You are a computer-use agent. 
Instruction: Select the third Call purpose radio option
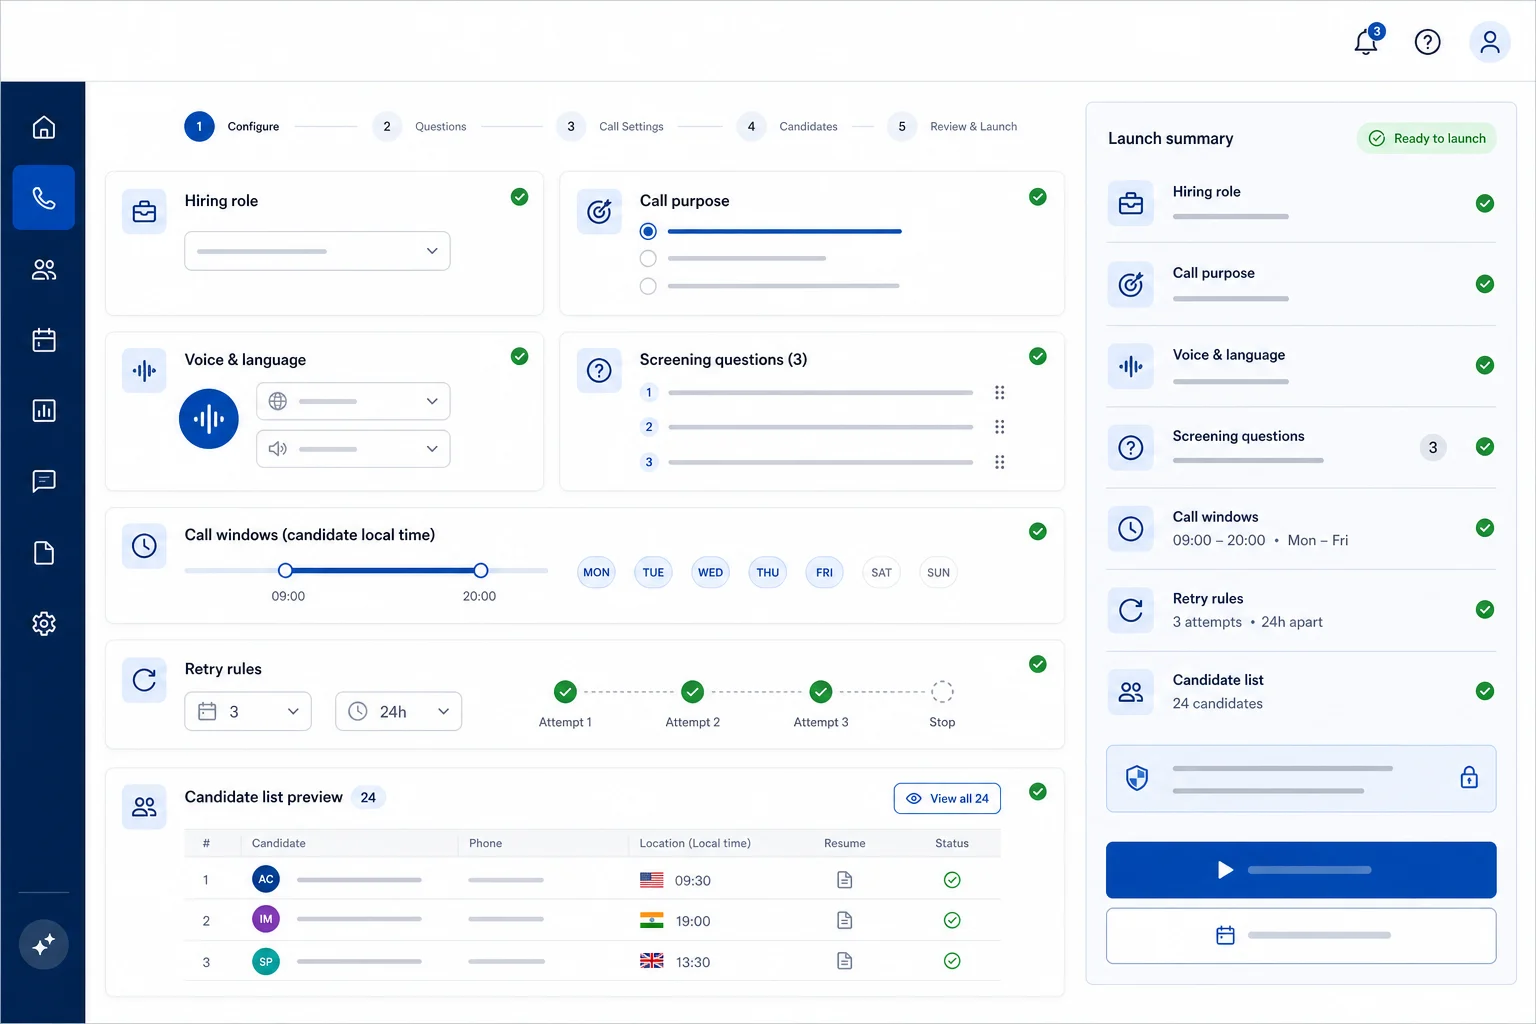click(x=648, y=286)
